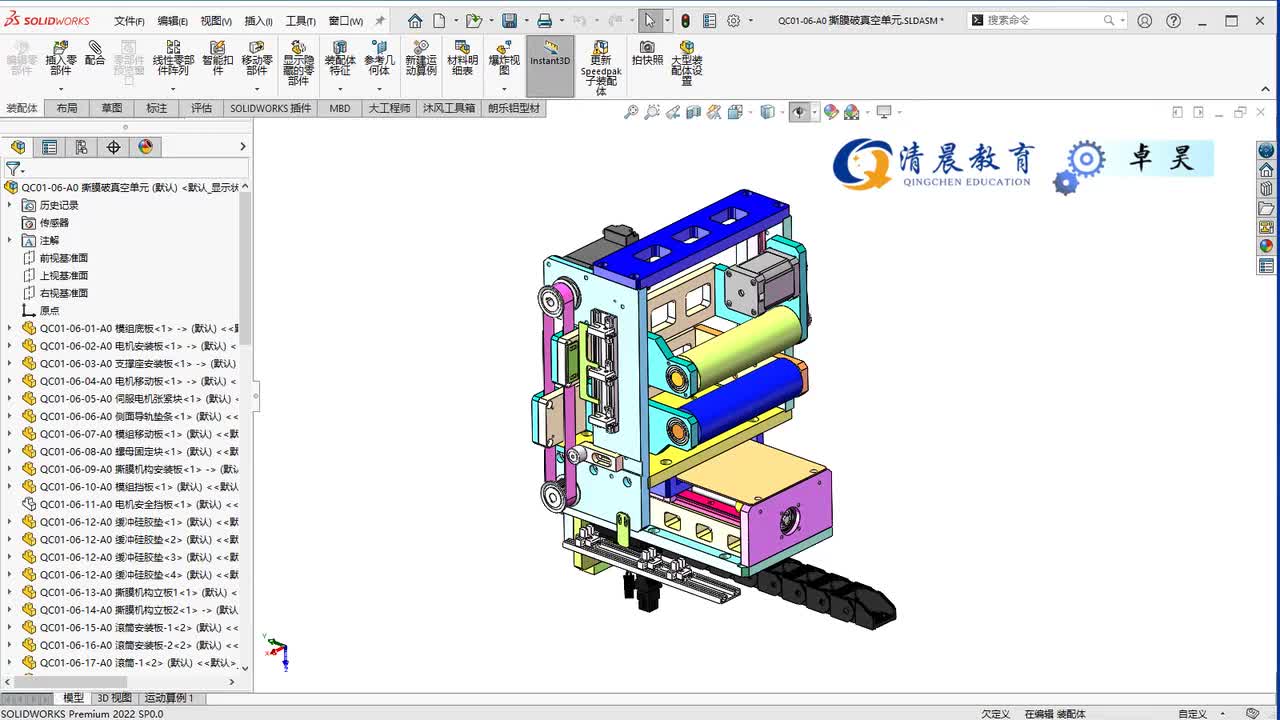Click the Print icon
Image resolution: width=1280 pixels, height=720 pixels.
tap(544, 20)
